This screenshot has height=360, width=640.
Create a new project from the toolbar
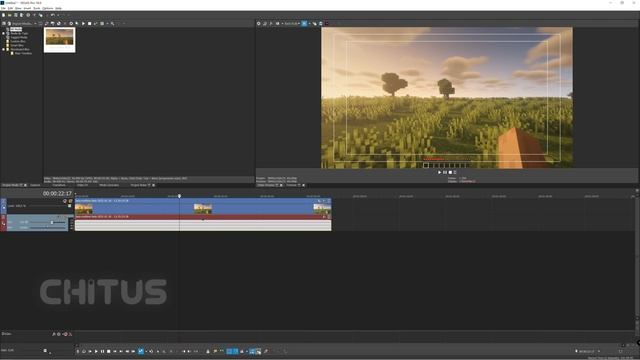[x=3, y=15]
